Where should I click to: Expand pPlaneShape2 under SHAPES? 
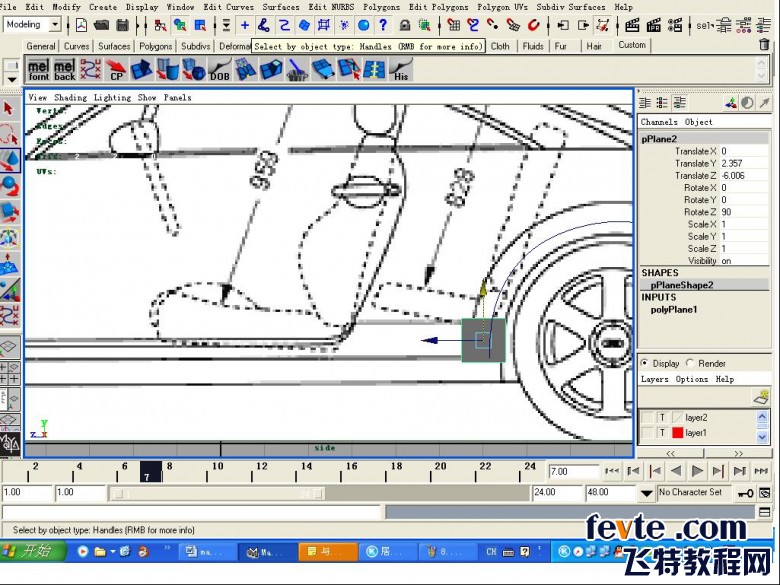(682, 285)
